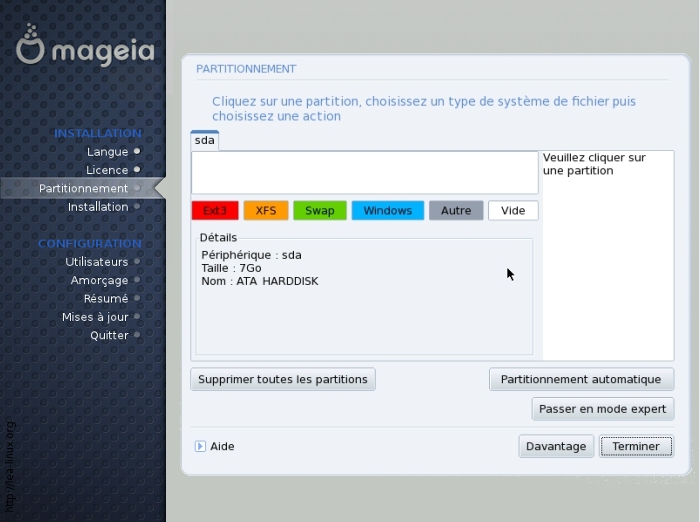Click the Davantage button

point(556,446)
